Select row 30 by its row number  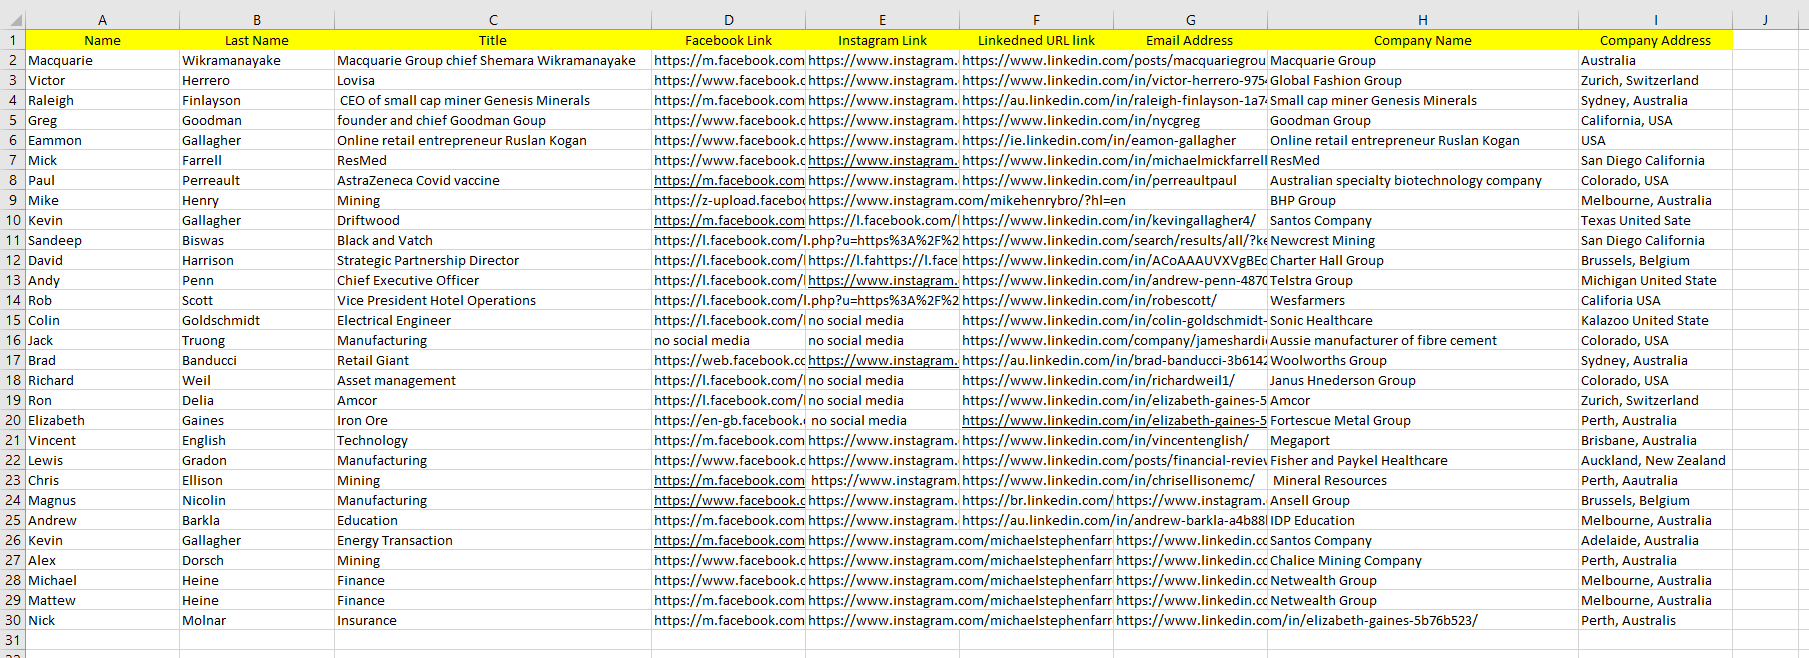point(13,620)
